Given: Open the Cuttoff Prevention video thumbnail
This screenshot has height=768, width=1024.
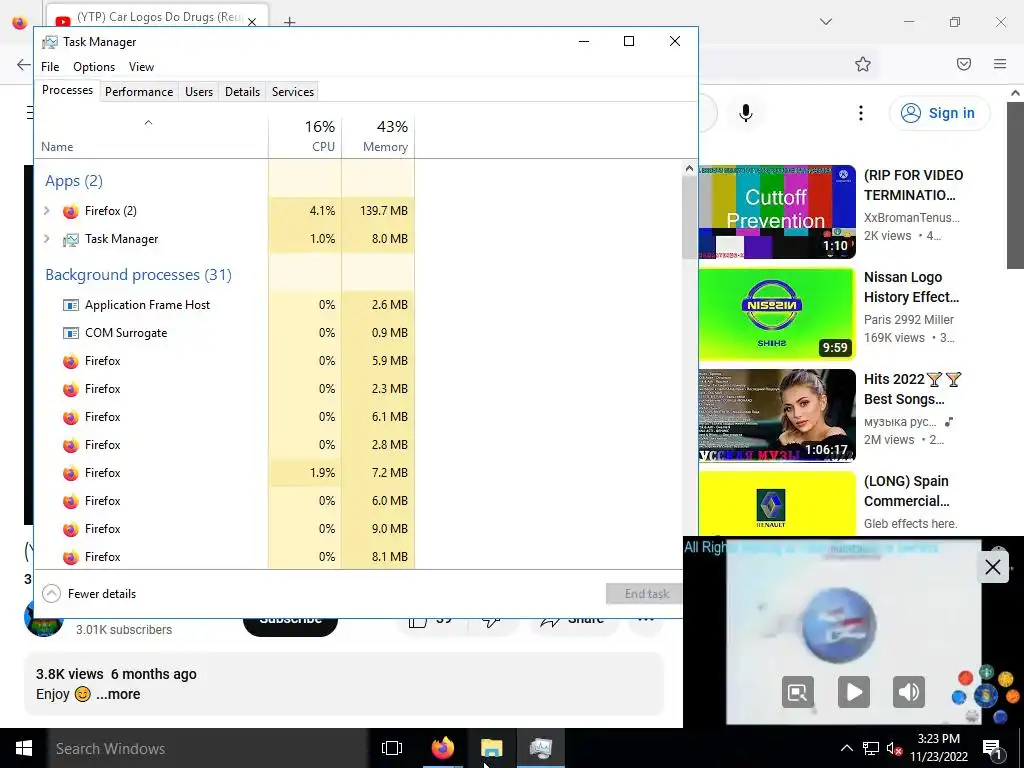Looking at the screenshot, I should tap(777, 212).
